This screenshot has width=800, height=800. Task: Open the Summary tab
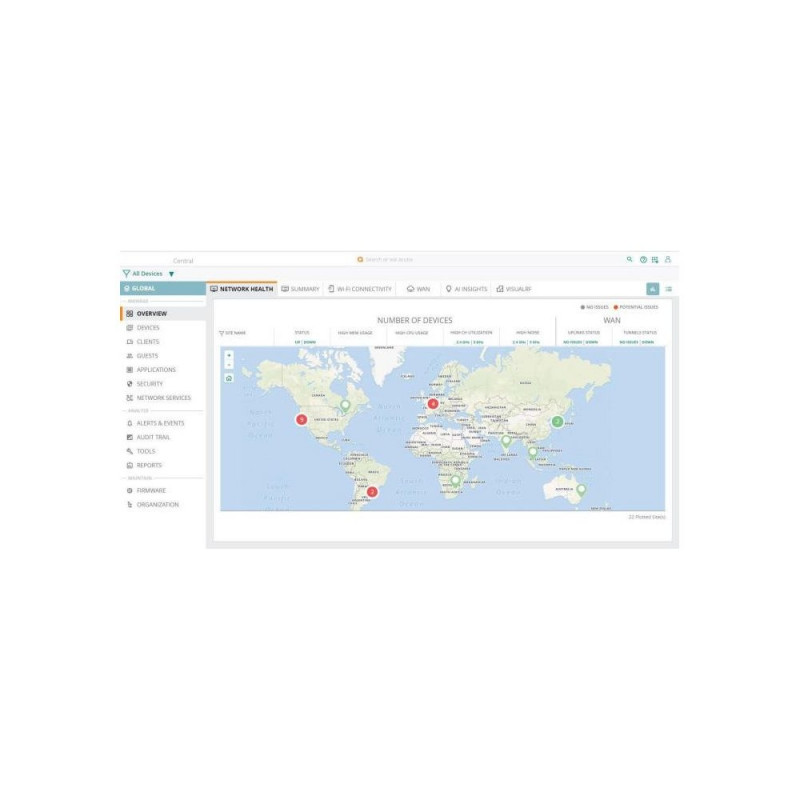coord(300,289)
